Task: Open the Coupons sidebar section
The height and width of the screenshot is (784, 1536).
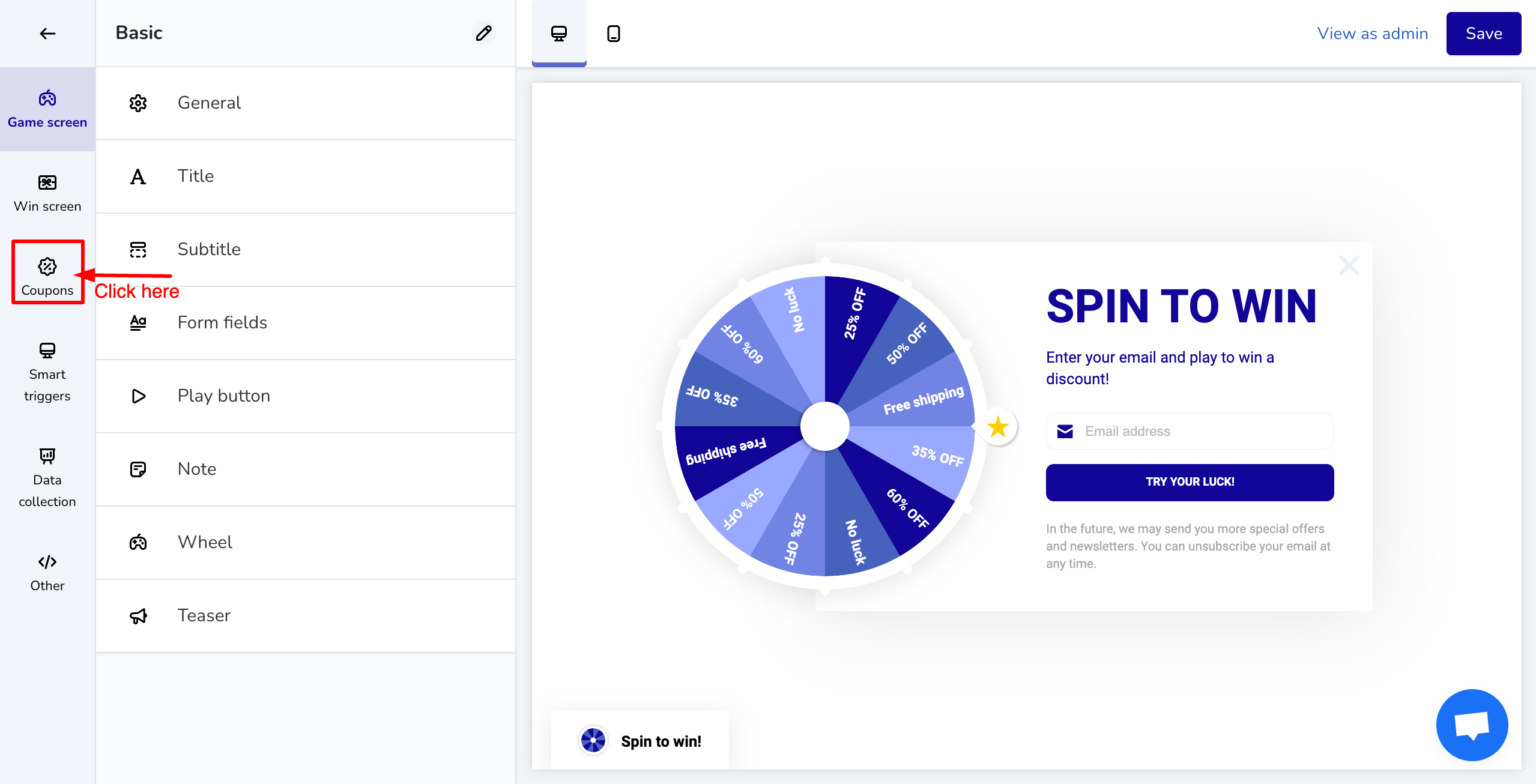Action: coord(47,273)
